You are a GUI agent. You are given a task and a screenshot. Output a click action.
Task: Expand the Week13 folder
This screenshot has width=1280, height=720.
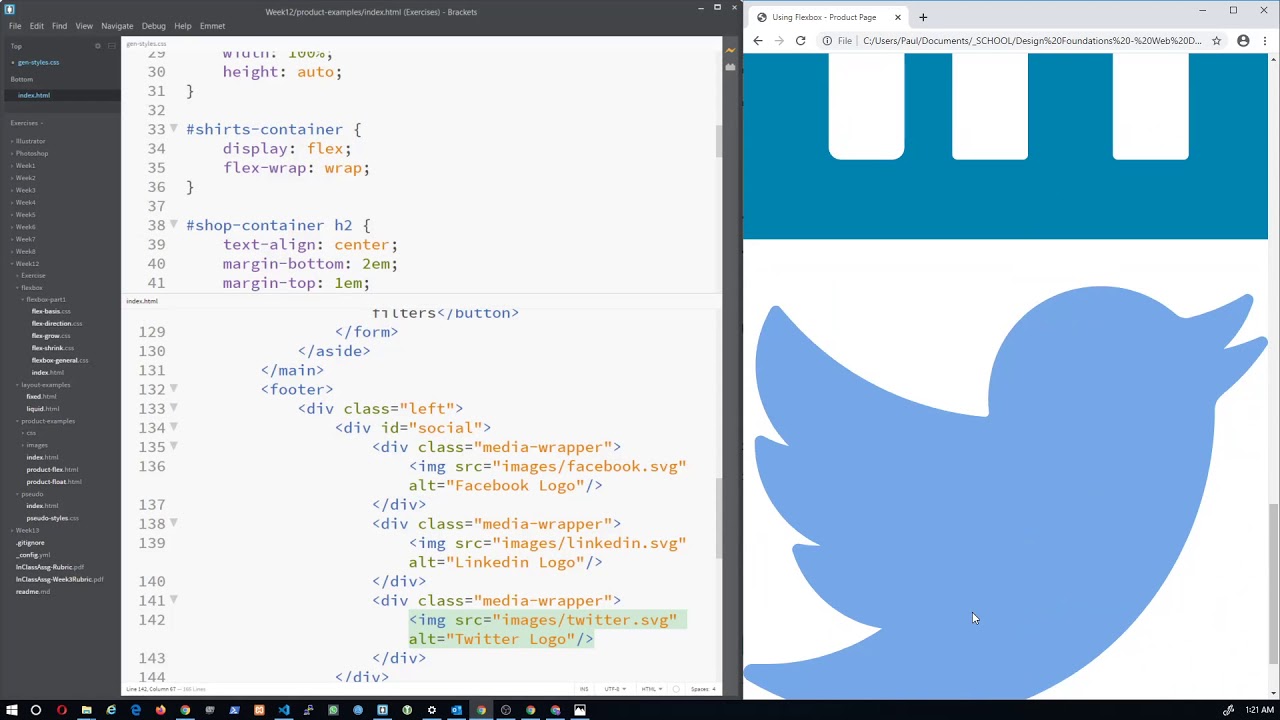(x=27, y=530)
